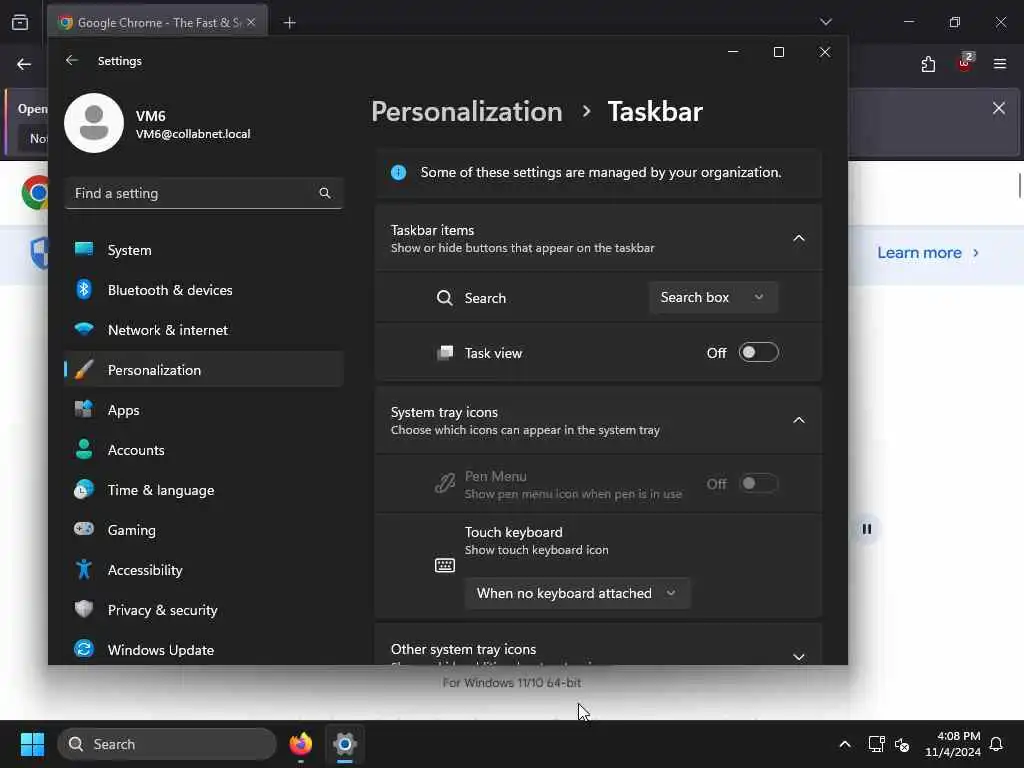The width and height of the screenshot is (1024, 768).
Task: Click the Gaming controller icon
Action: point(84,529)
